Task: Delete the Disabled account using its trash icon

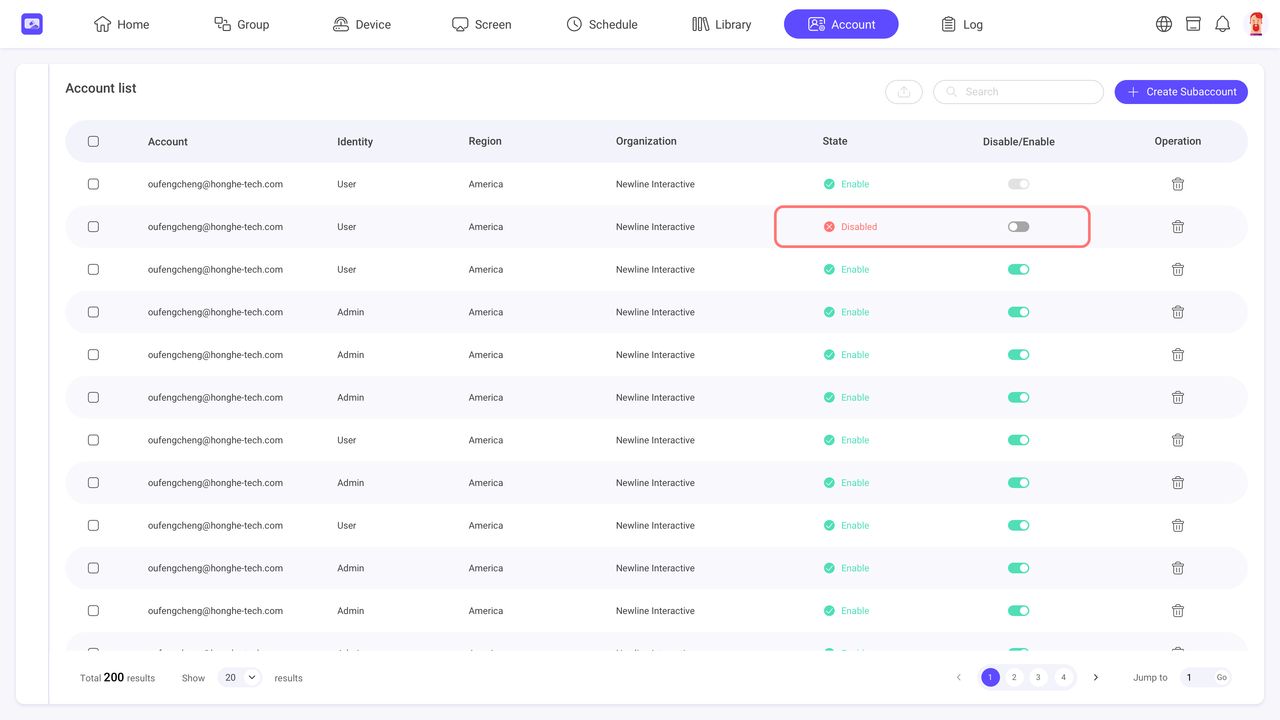Action: (1178, 227)
